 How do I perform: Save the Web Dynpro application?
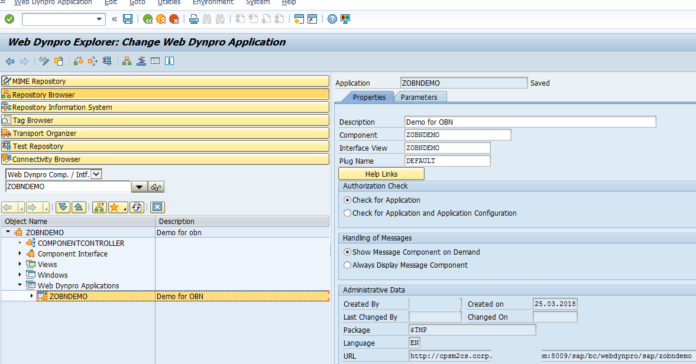click(x=128, y=19)
